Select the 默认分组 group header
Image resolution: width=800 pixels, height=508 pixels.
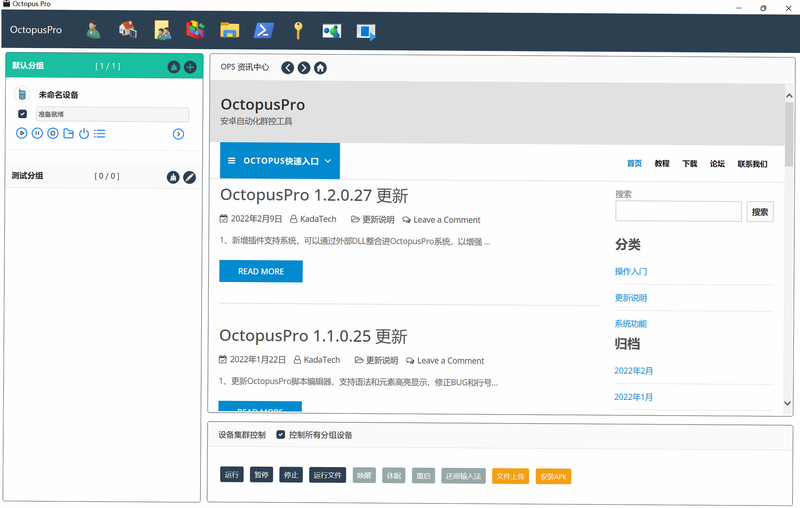104,66
